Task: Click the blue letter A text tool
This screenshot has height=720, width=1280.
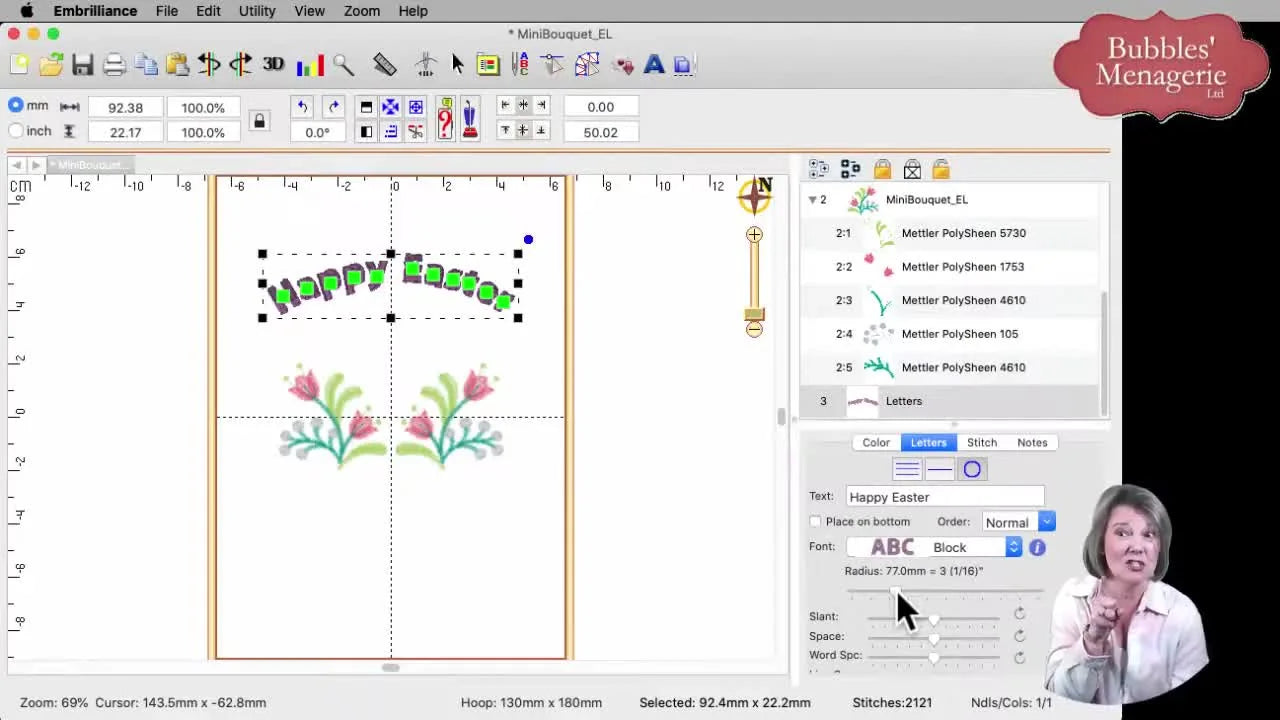Action: pos(654,65)
